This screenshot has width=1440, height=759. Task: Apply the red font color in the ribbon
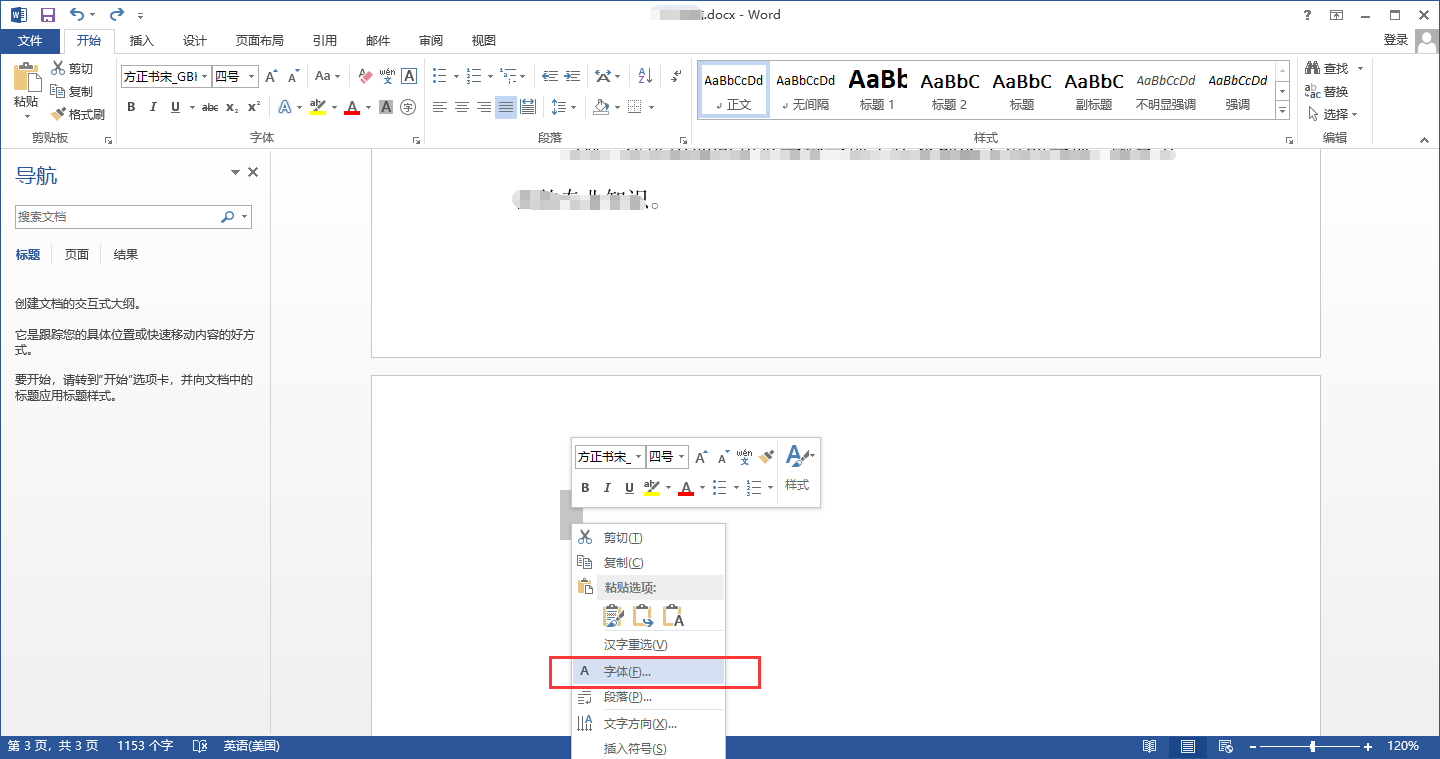tap(351, 107)
